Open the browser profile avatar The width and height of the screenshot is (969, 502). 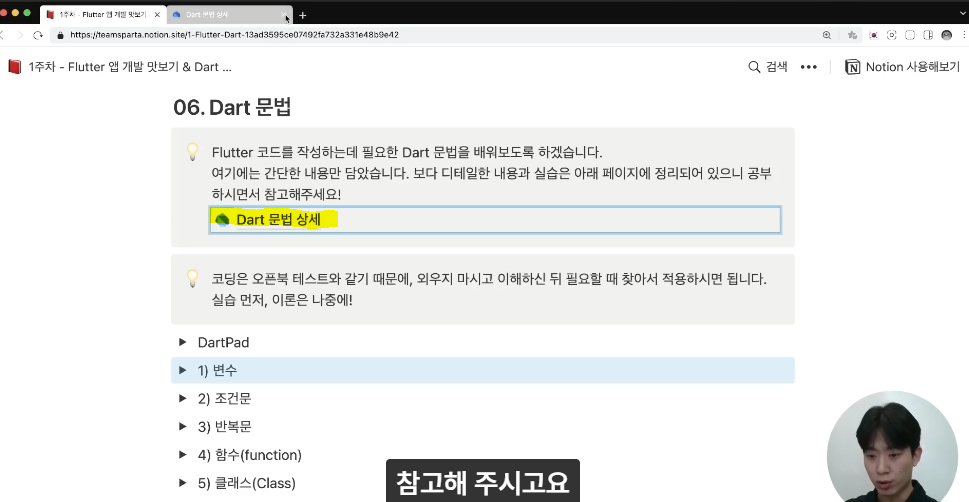pos(946,35)
